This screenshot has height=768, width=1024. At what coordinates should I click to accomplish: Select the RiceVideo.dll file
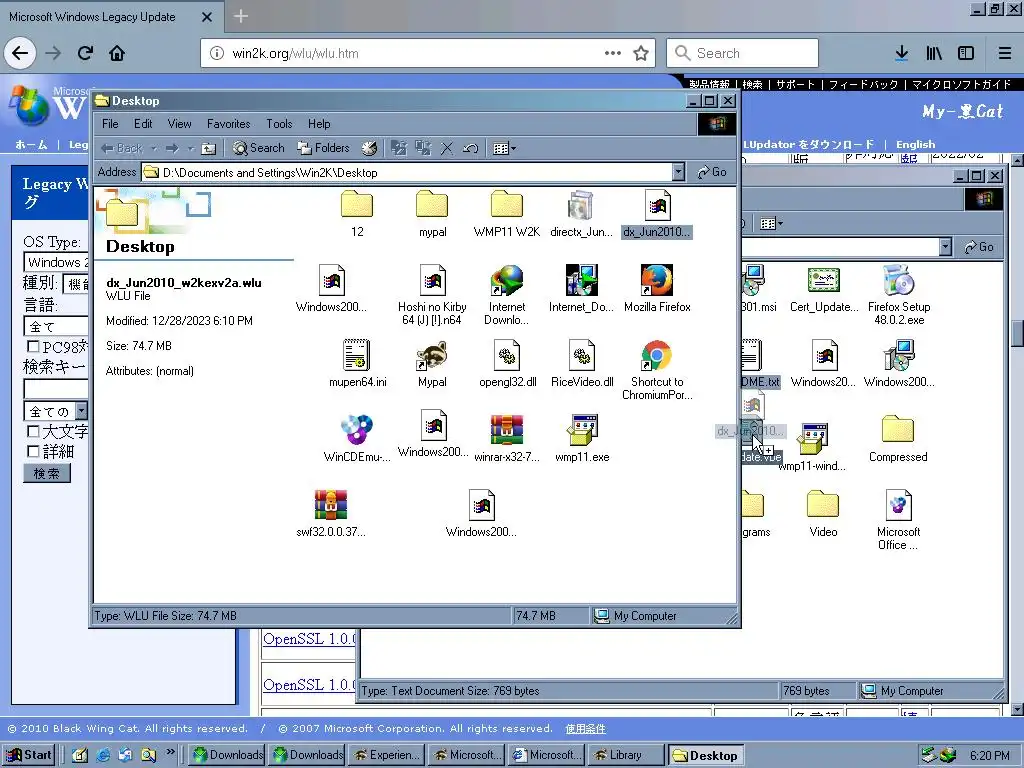click(581, 355)
